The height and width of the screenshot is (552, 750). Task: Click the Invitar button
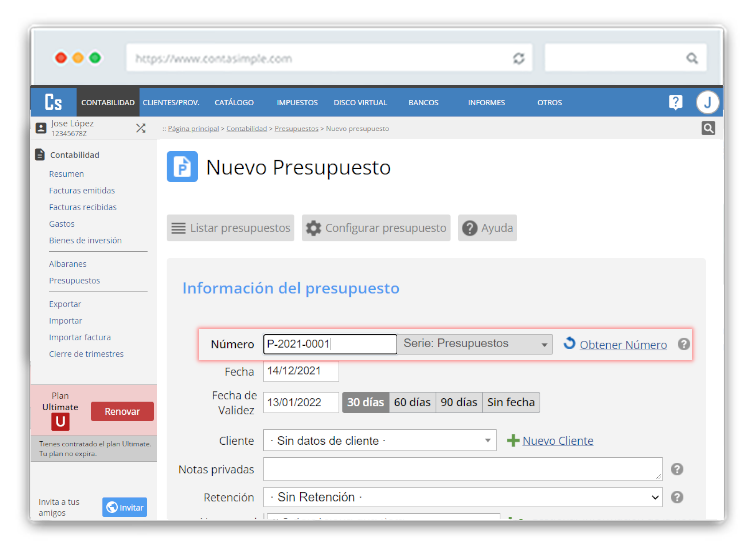(124, 508)
